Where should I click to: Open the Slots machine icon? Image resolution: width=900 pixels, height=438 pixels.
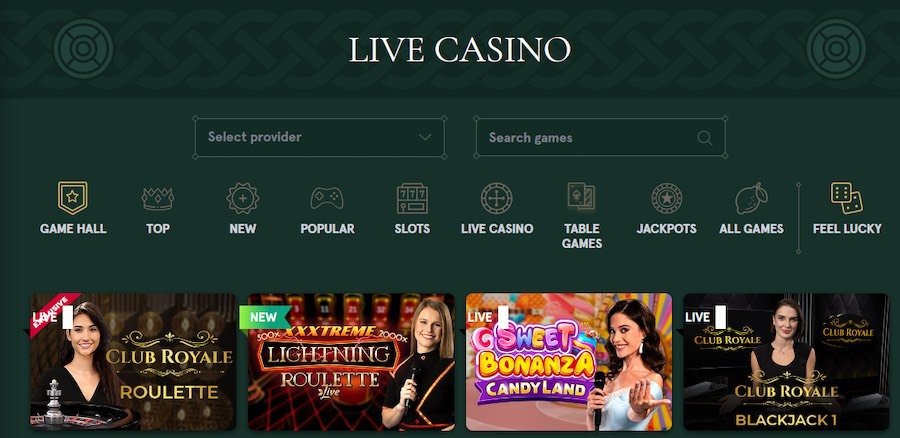point(412,199)
